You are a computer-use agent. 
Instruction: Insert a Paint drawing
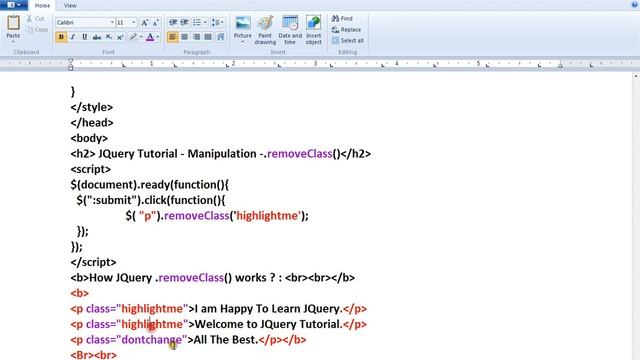[265, 30]
